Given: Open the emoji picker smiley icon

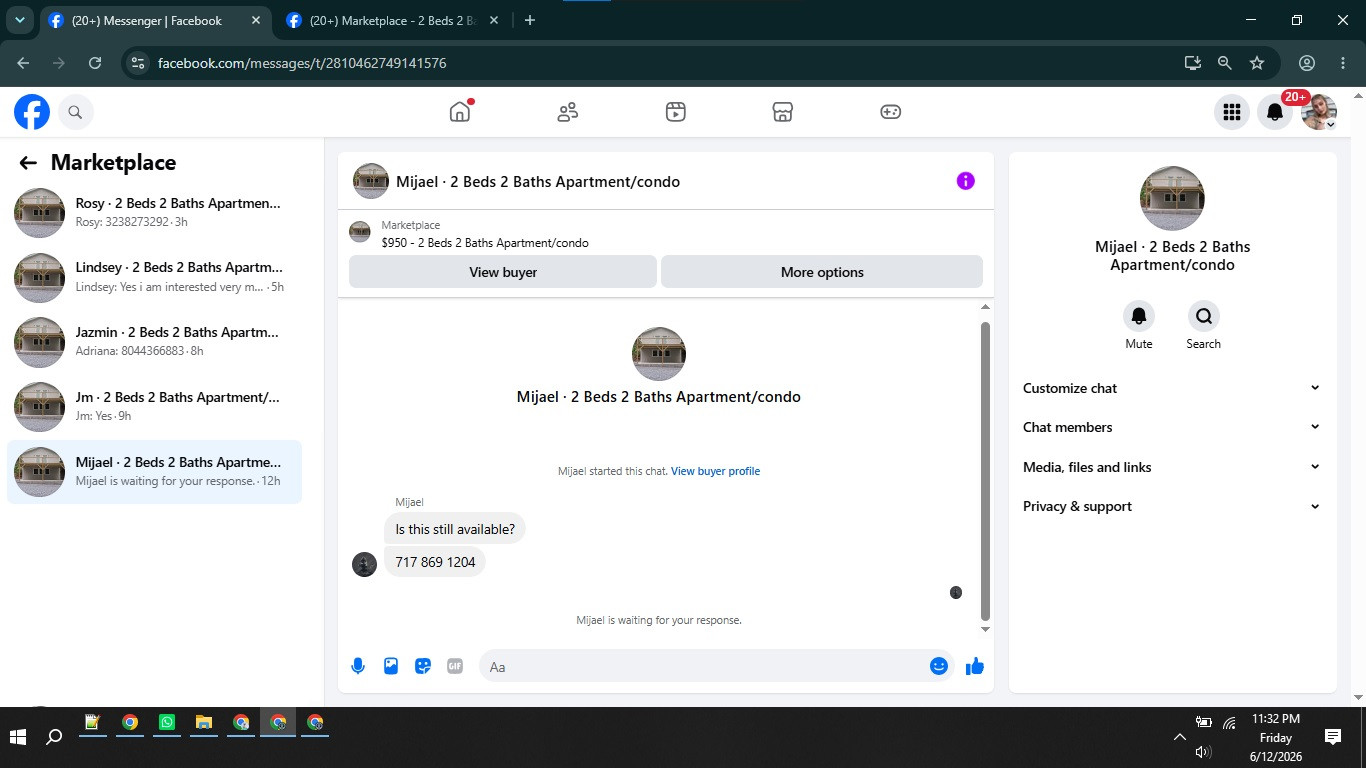Looking at the screenshot, I should coord(939,666).
